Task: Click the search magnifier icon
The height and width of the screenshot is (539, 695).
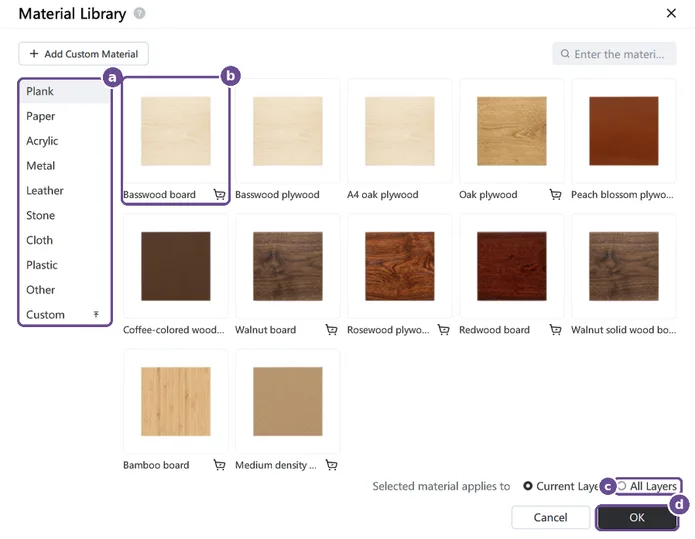Action: (x=565, y=54)
